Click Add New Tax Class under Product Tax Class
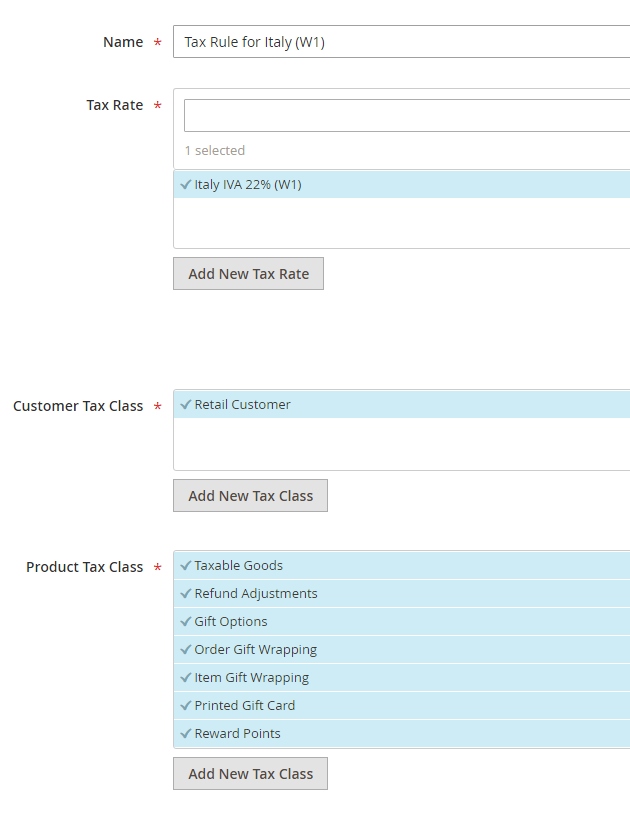The height and width of the screenshot is (816, 630). tap(250, 773)
